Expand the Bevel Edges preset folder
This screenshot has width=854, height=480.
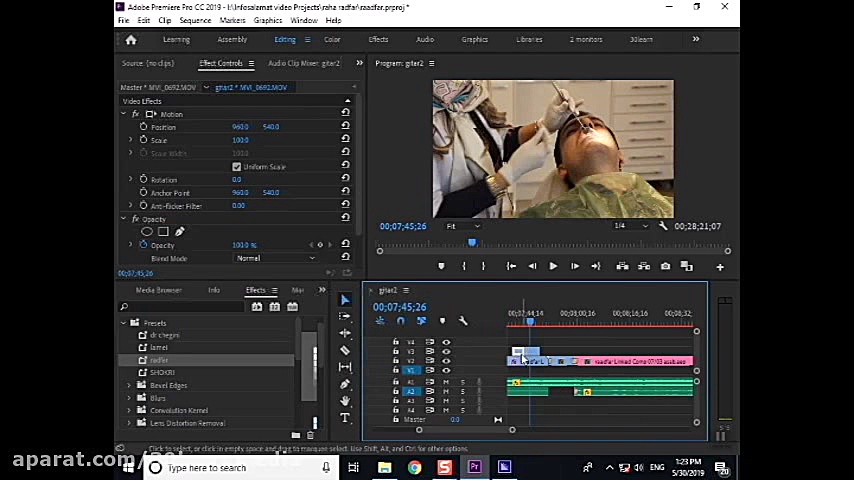point(129,385)
